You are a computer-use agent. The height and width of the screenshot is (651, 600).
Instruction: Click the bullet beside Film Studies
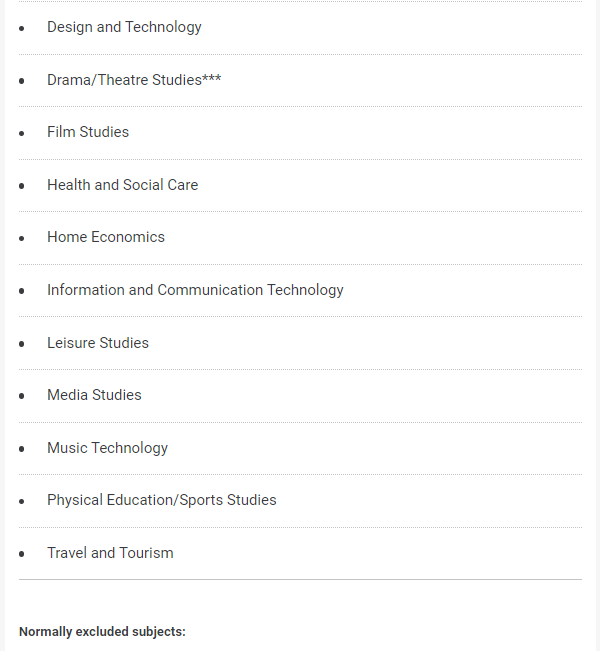pyautogui.click(x=22, y=133)
